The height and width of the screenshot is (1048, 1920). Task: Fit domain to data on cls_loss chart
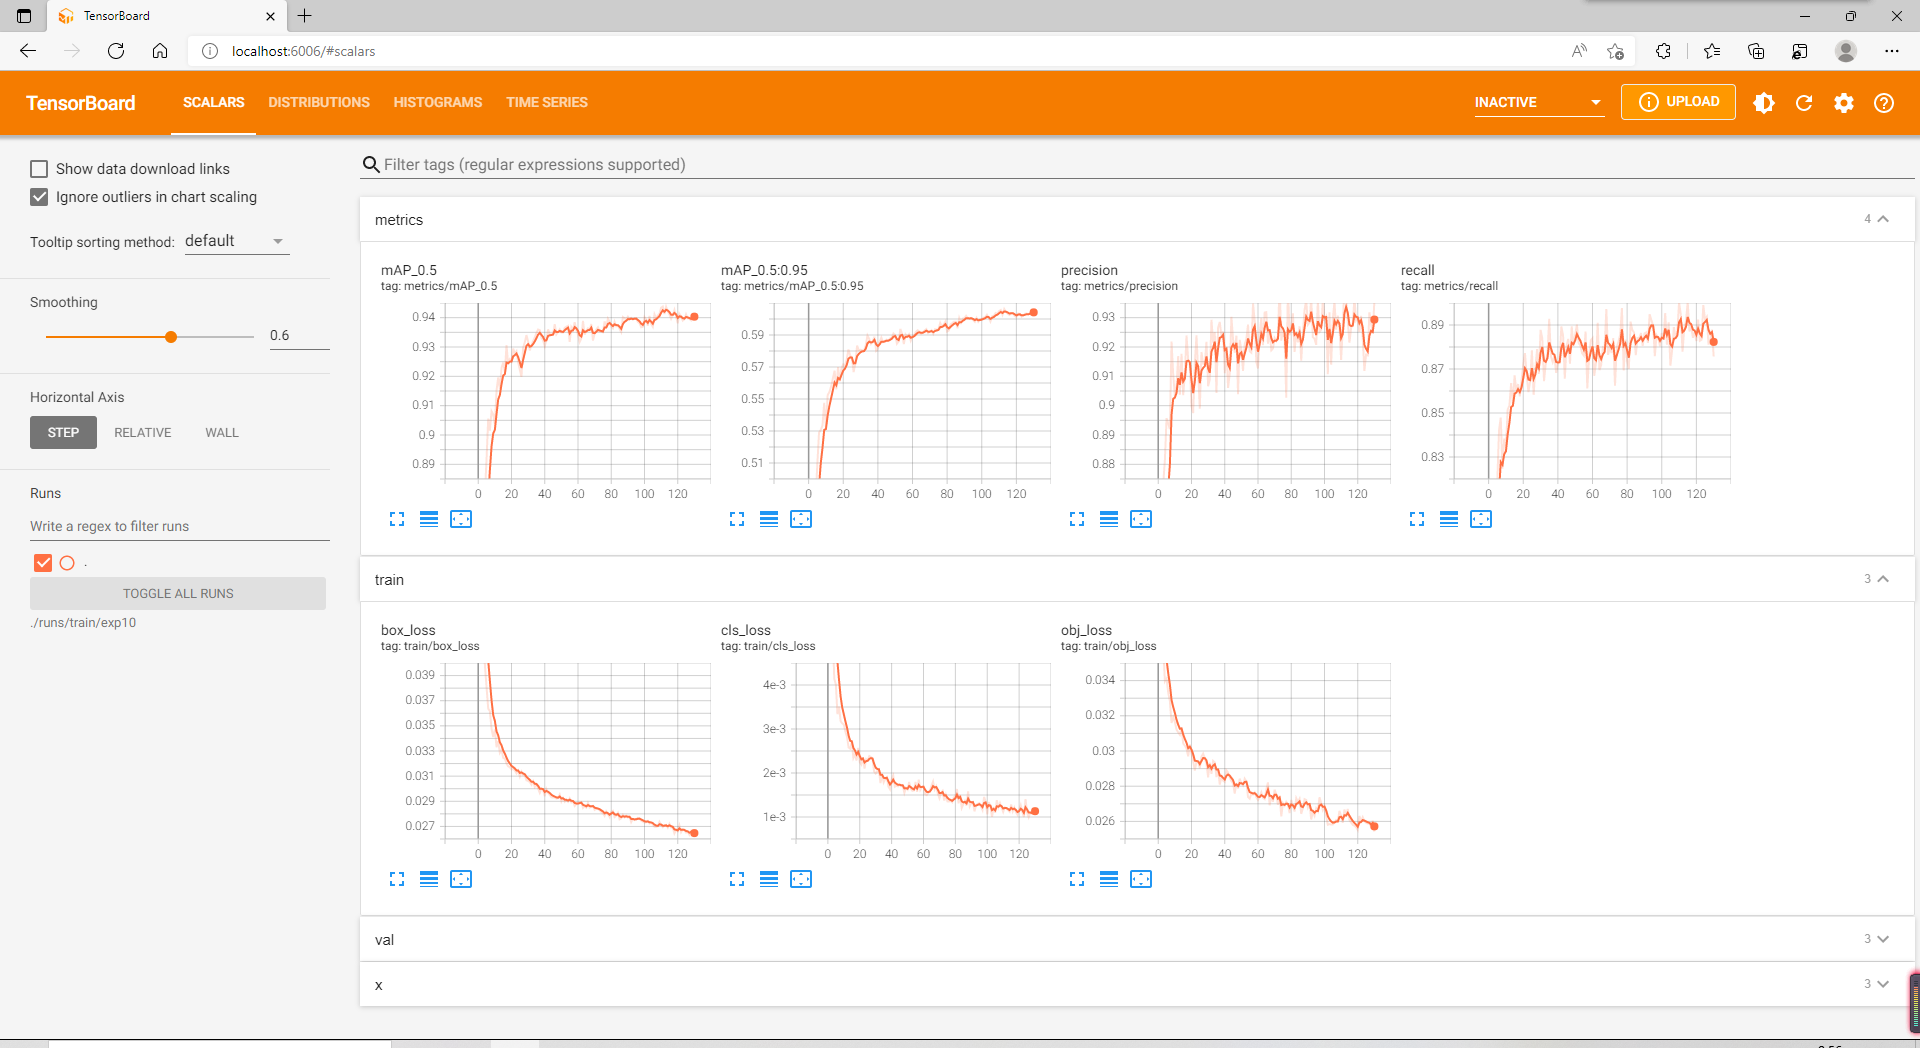point(801,879)
